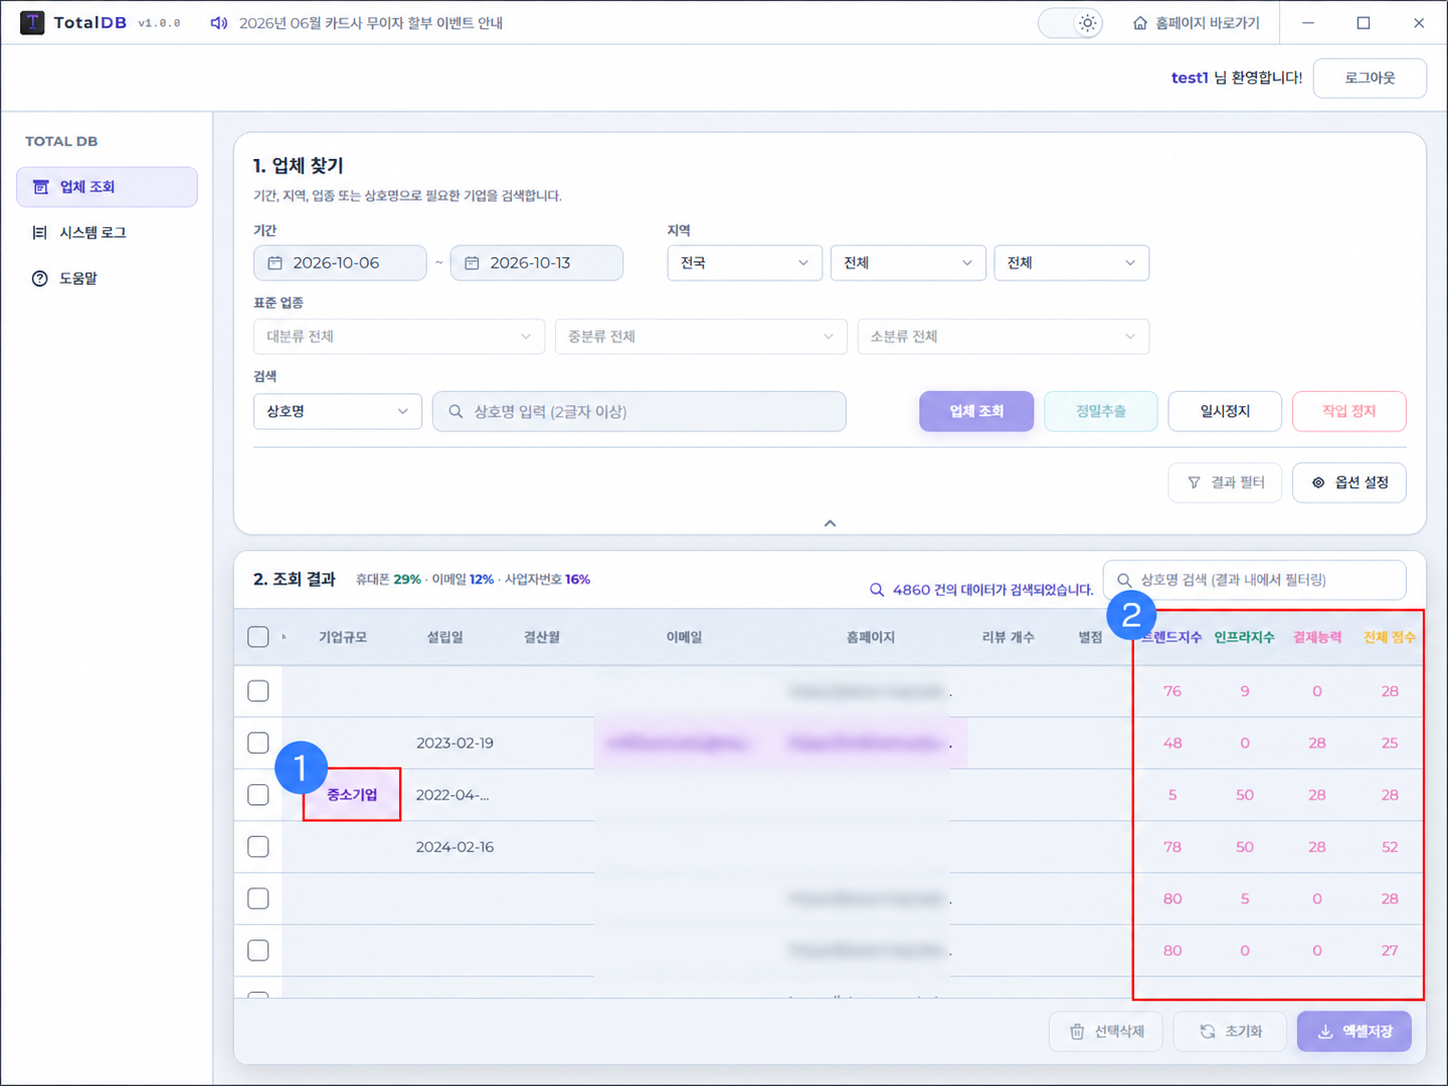Collapse the 업체 찾기 panel chevron

click(830, 523)
